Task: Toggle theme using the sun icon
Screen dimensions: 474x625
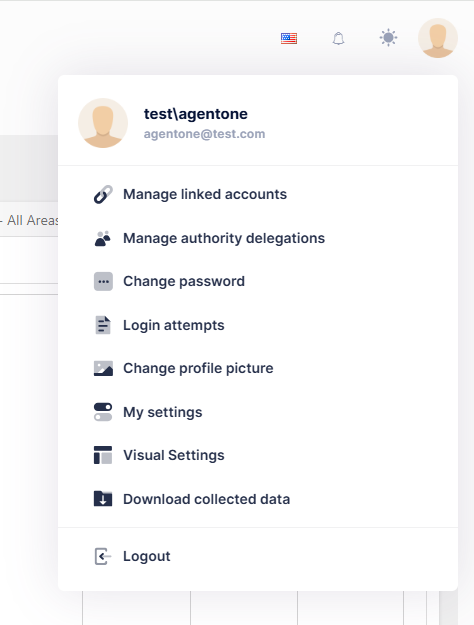Action: [388, 38]
